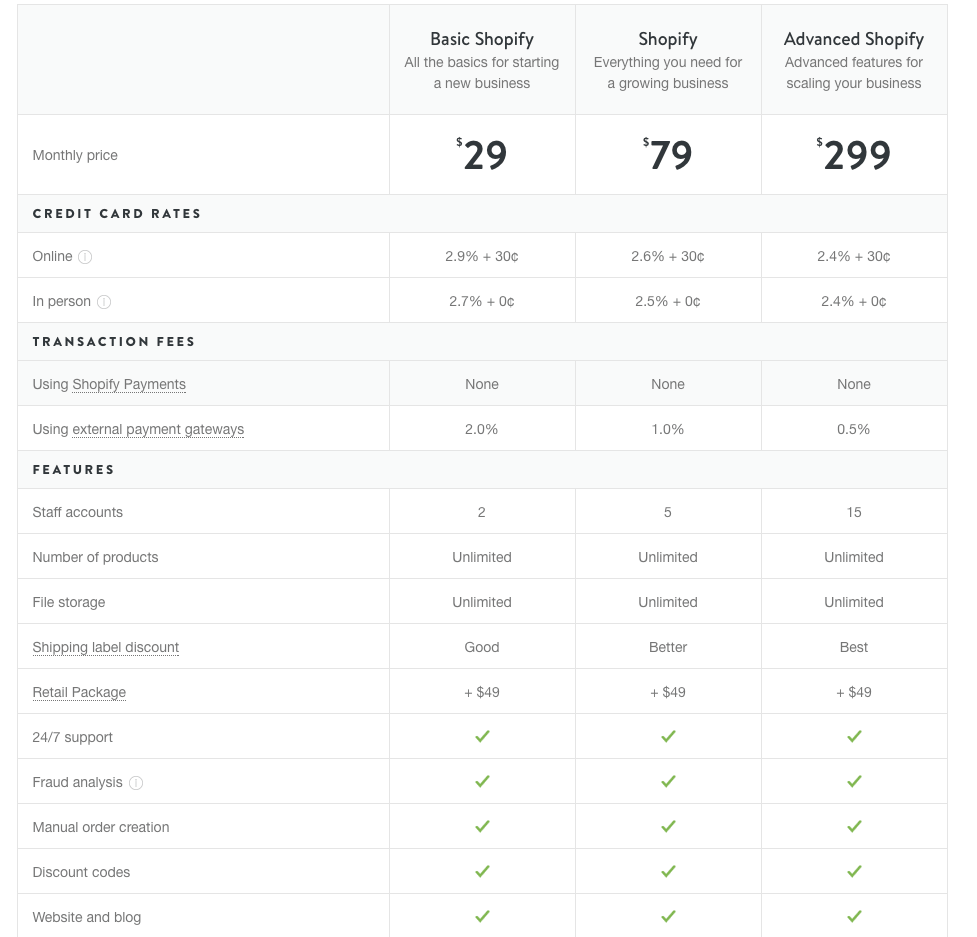977x937 pixels.
Task: Click the FEATURES section header
Action: tap(74, 470)
